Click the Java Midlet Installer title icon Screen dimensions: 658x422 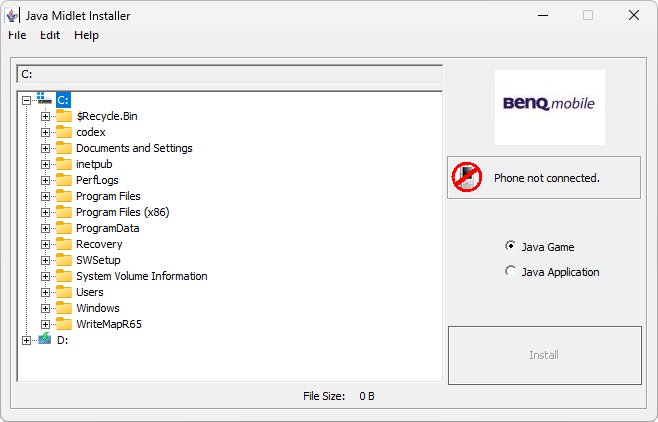coord(12,16)
